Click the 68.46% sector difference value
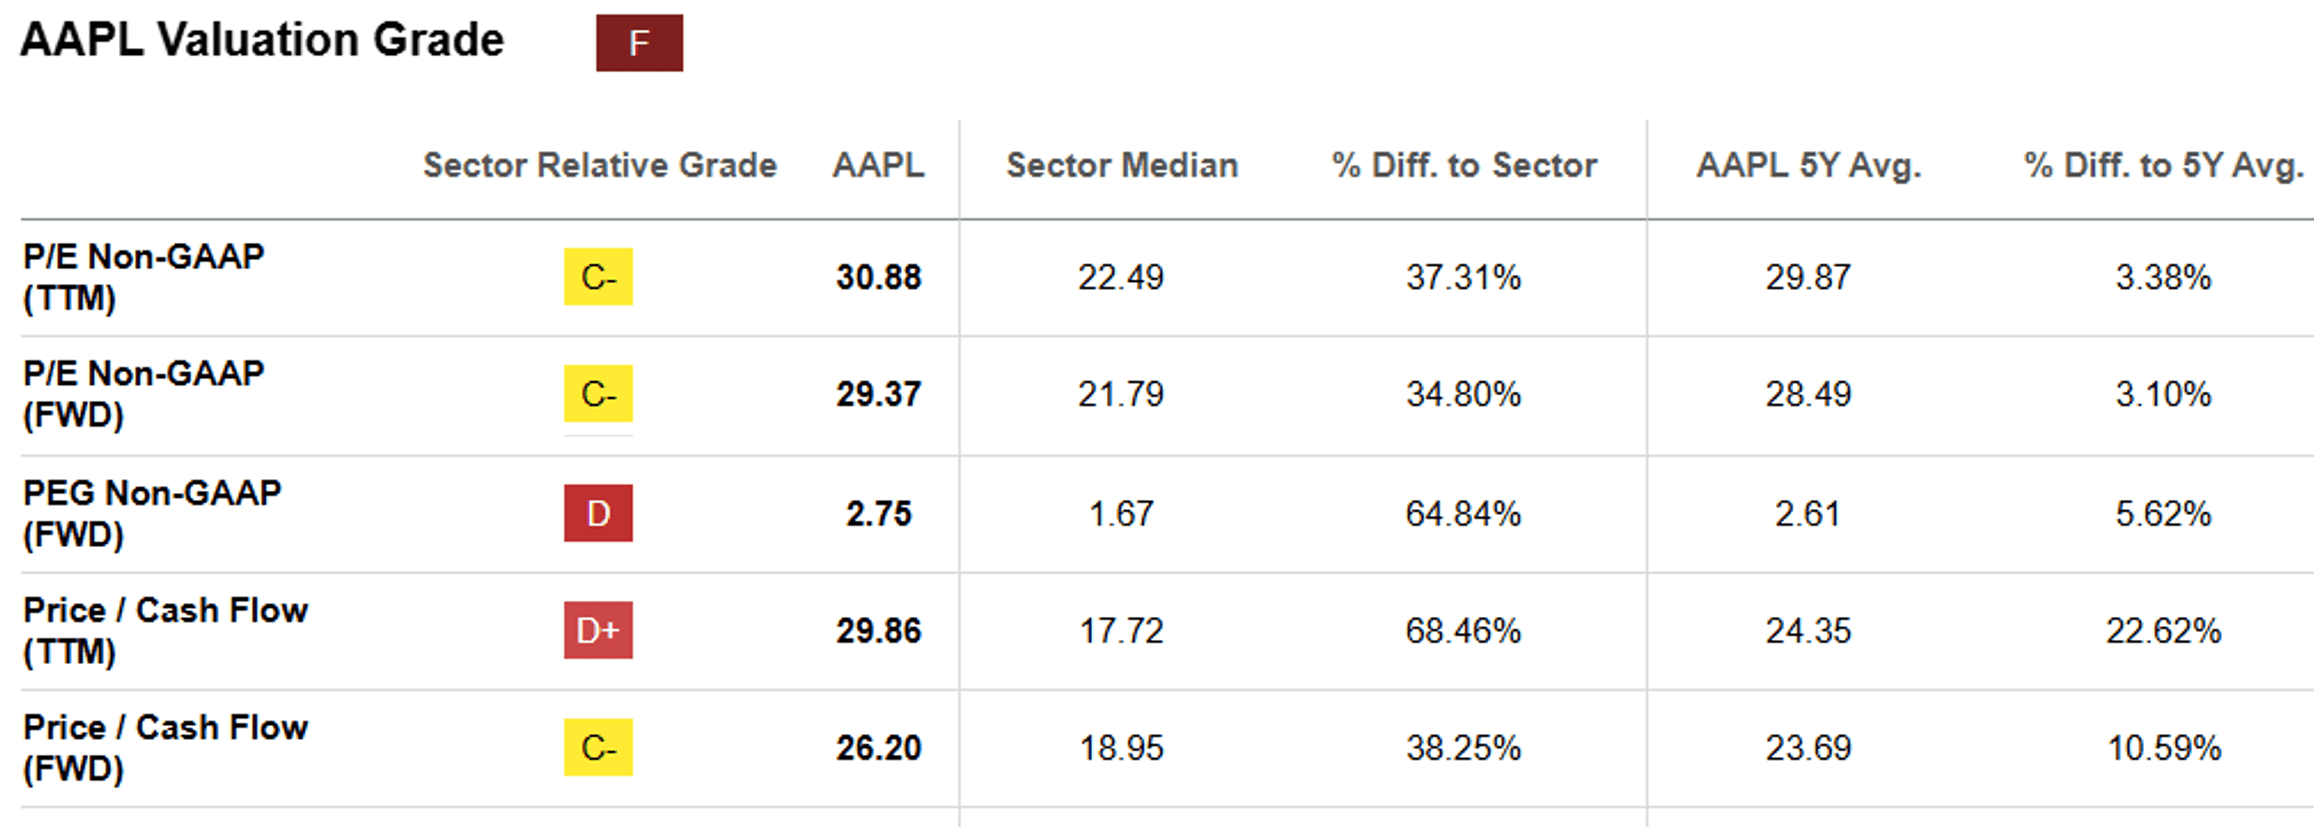Screen dimensions: 2314x827 pyautogui.click(x=1463, y=631)
